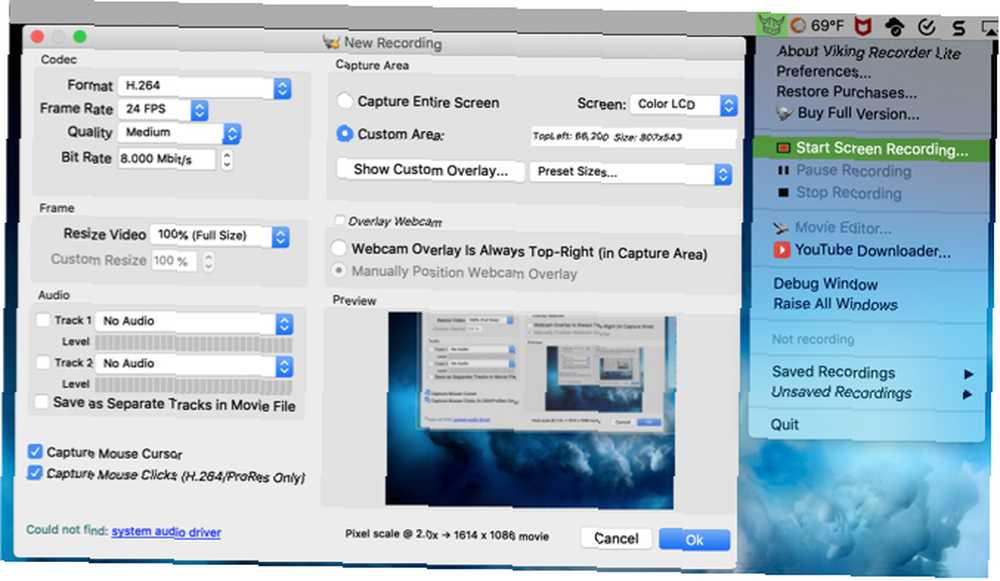
Task: Click the Ok button
Action: (695, 540)
